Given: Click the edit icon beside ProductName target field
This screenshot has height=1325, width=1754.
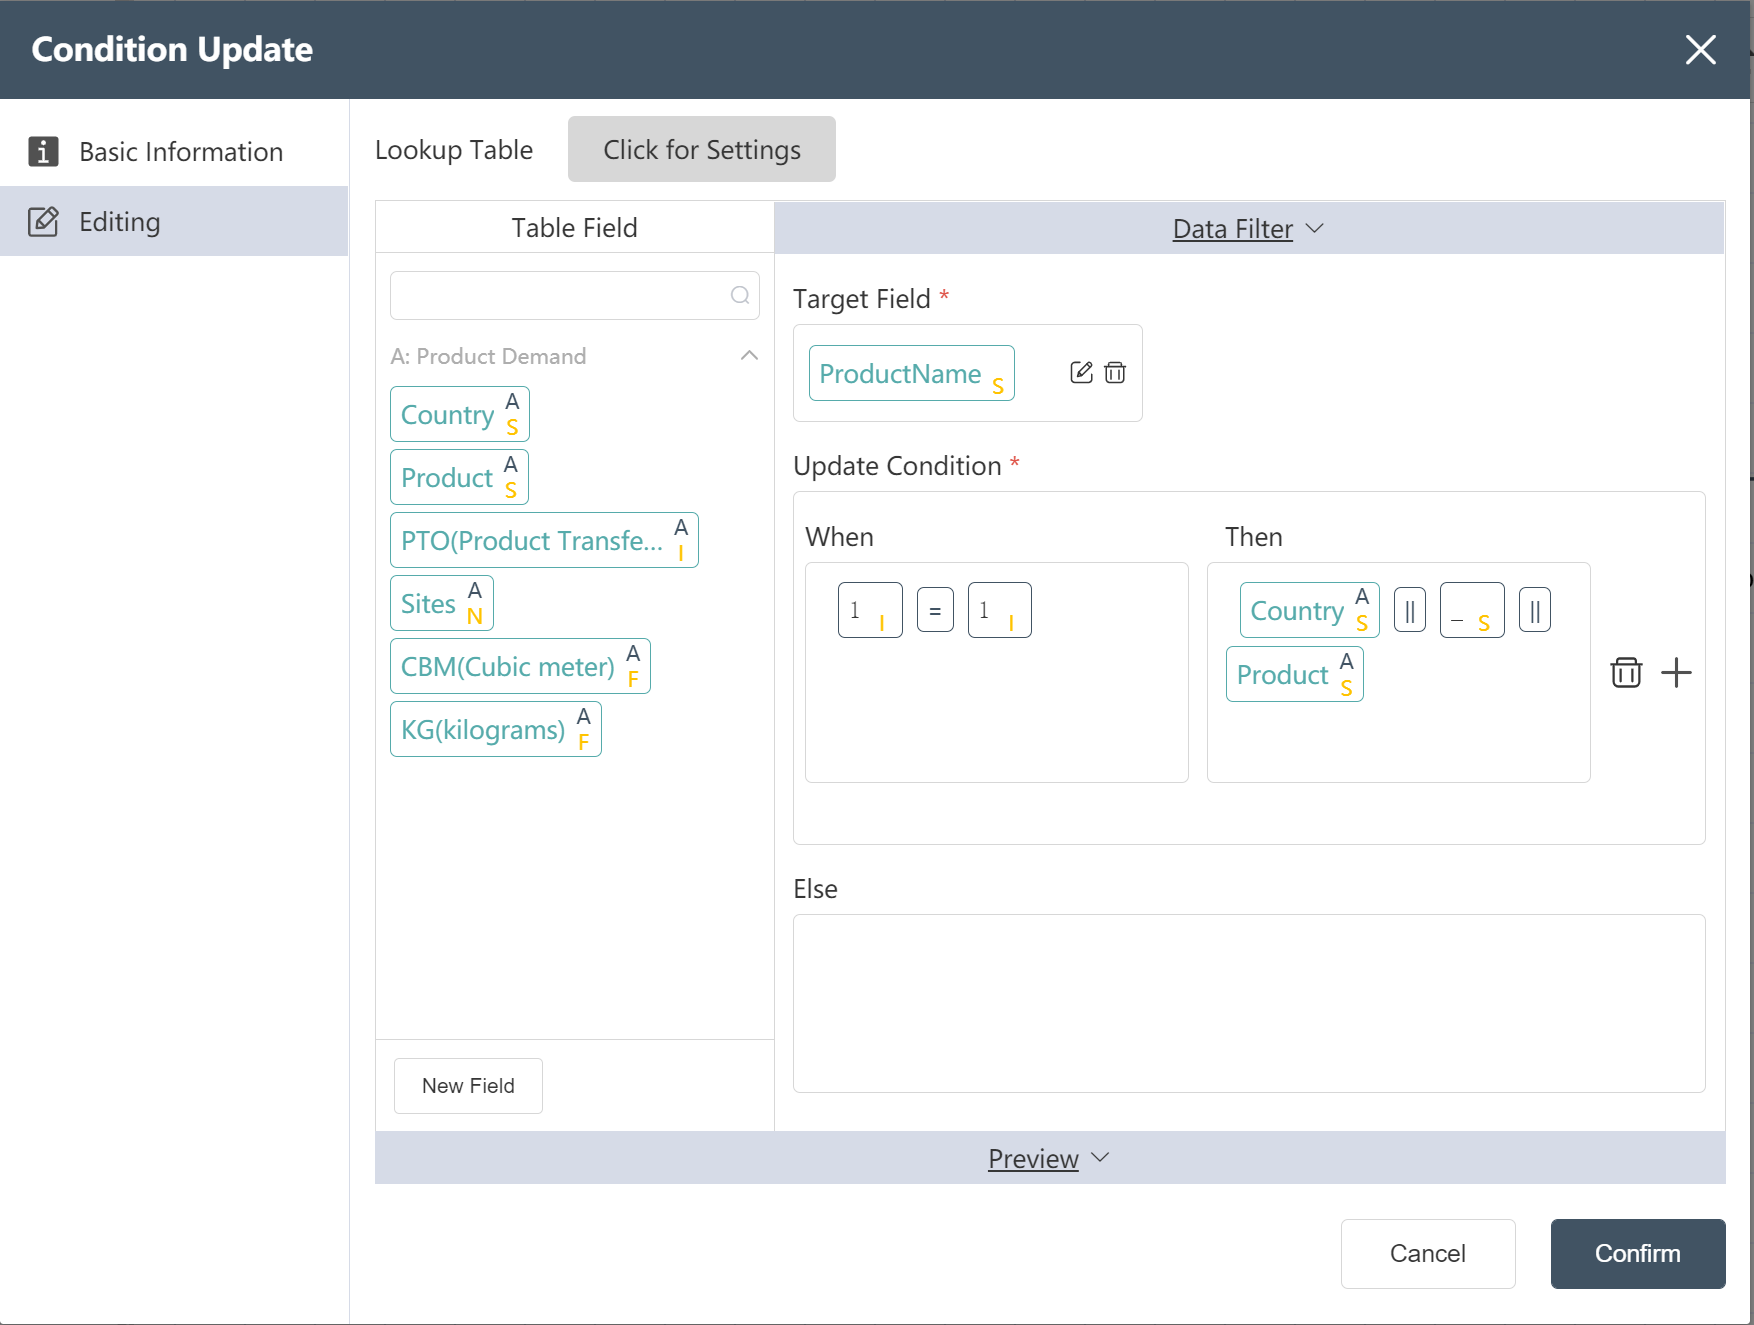Looking at the screenshot, I should click(x=1081, y=373).
